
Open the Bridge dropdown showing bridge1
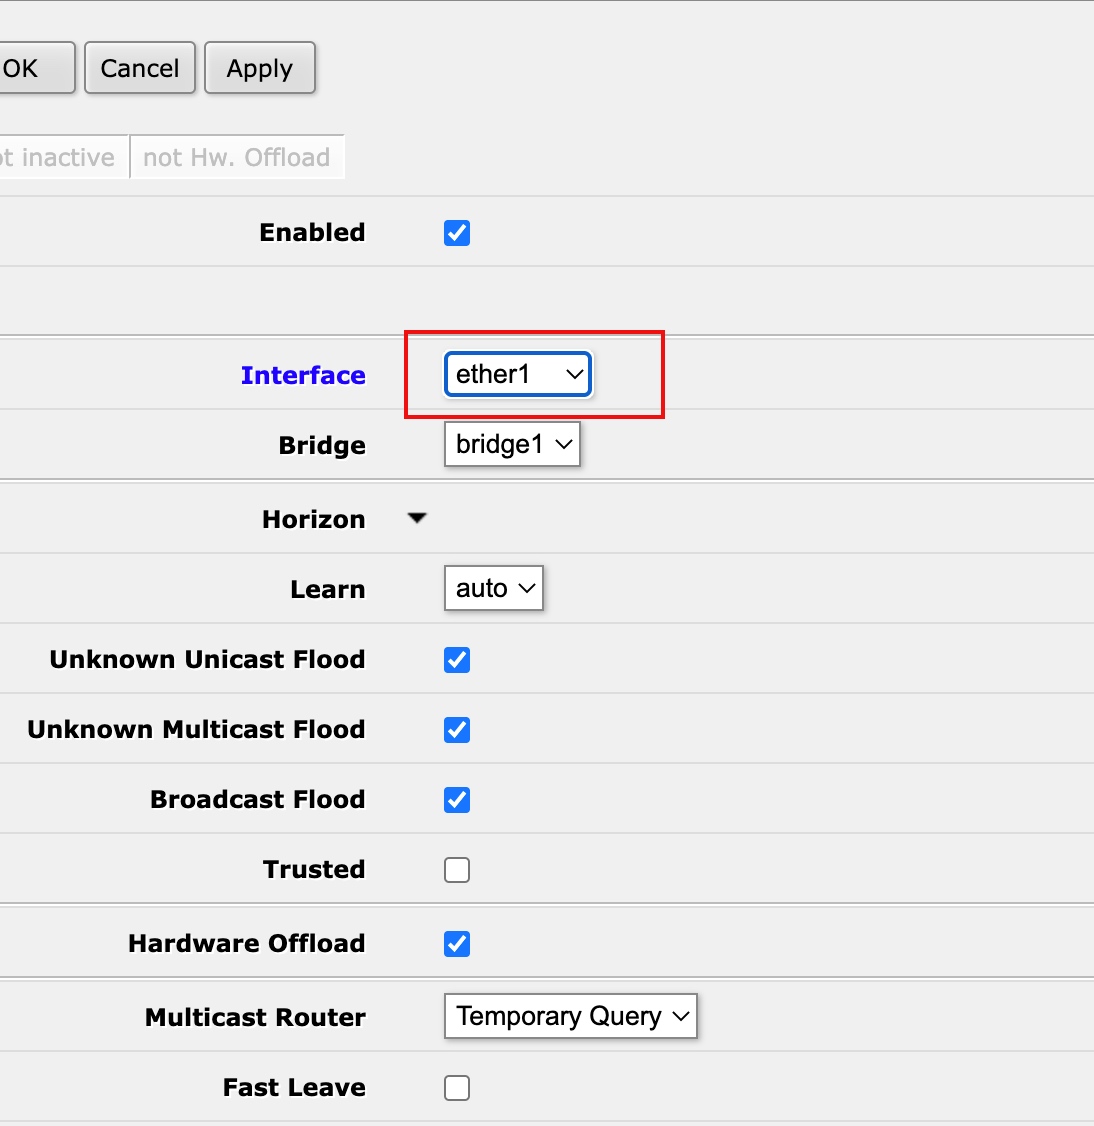(512, 445)
